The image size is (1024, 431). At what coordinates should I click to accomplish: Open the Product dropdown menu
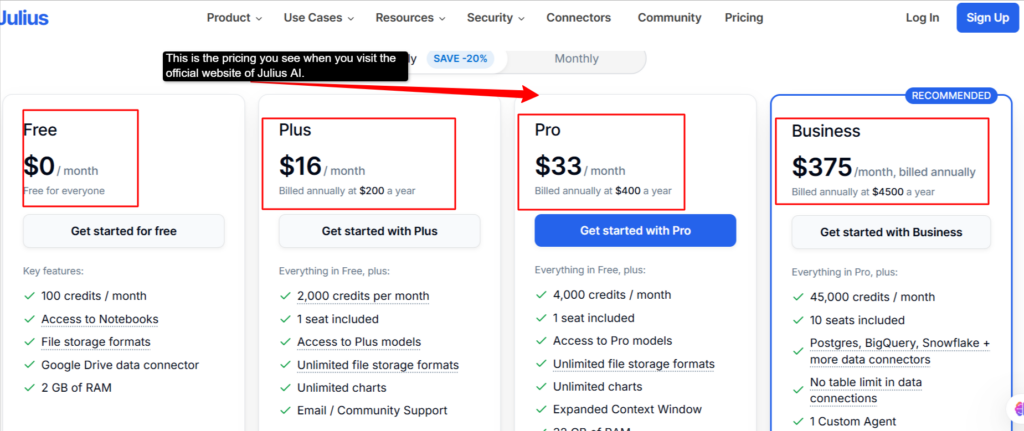coord(234,18)
